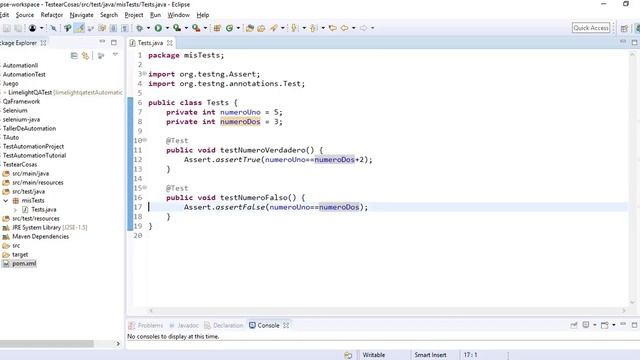Click the Open Task icon in toolbar

pos(261,28)
